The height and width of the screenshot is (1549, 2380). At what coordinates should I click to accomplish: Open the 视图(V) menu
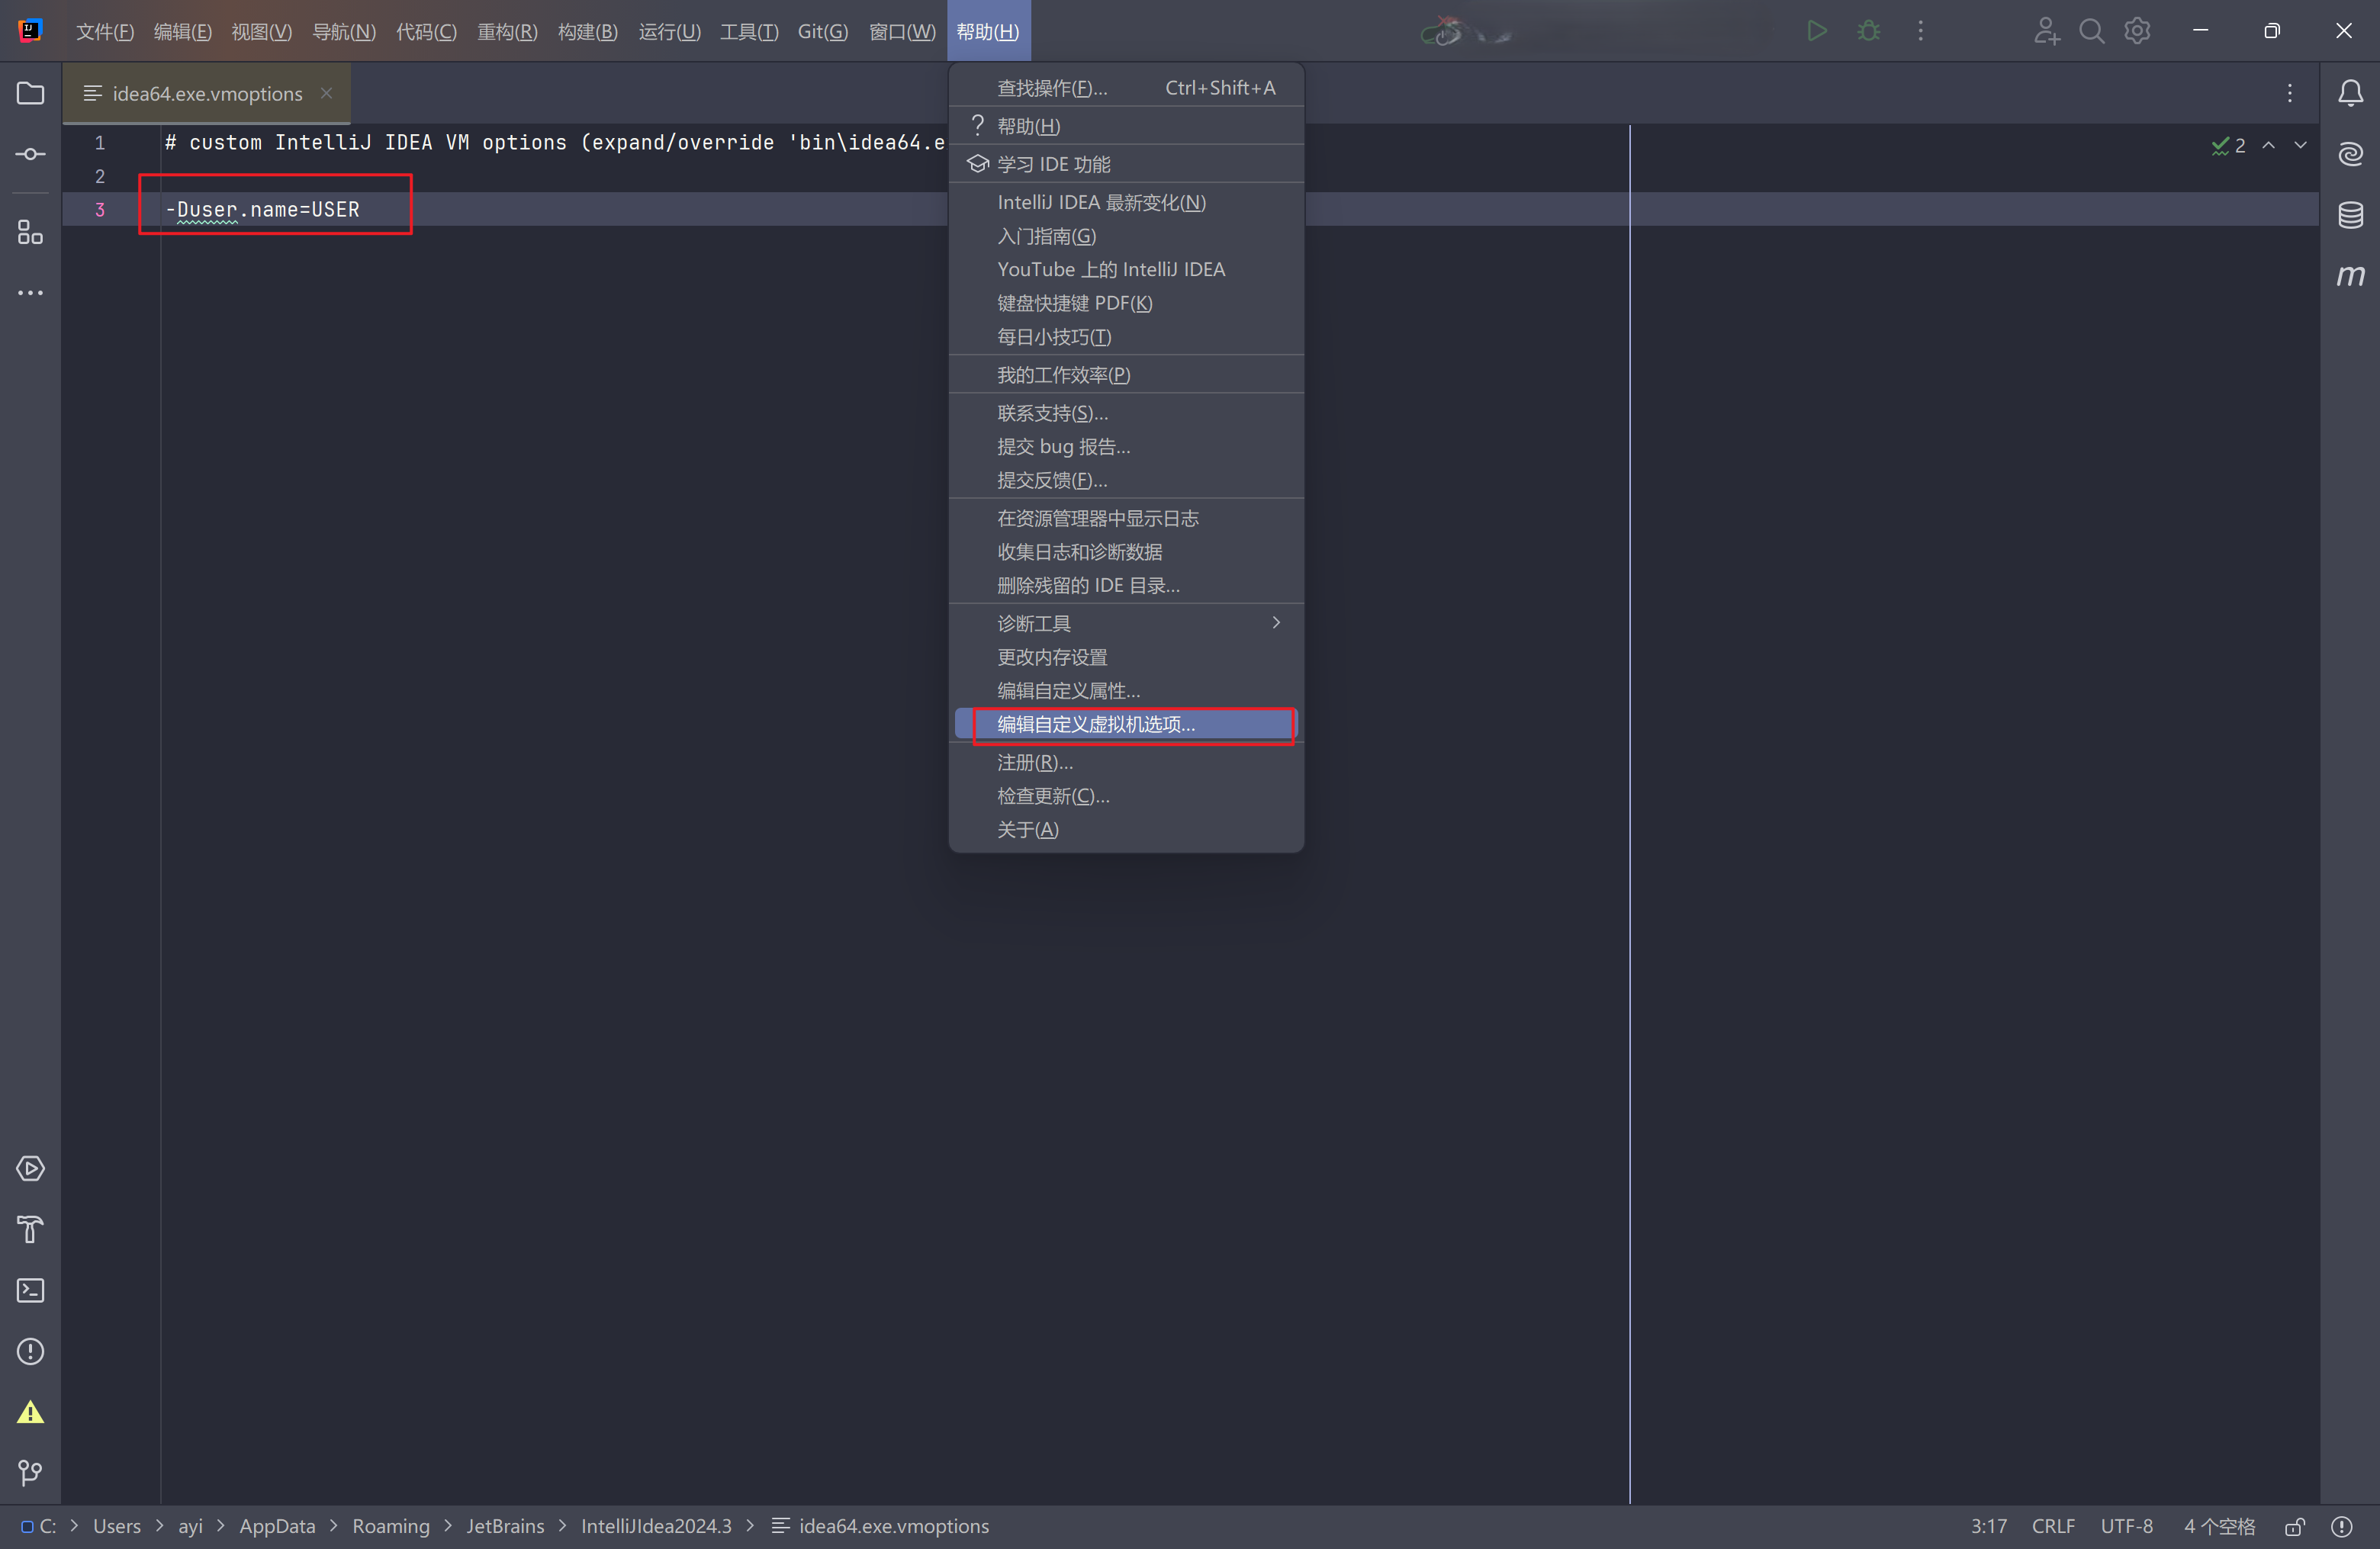coord(262,31)
